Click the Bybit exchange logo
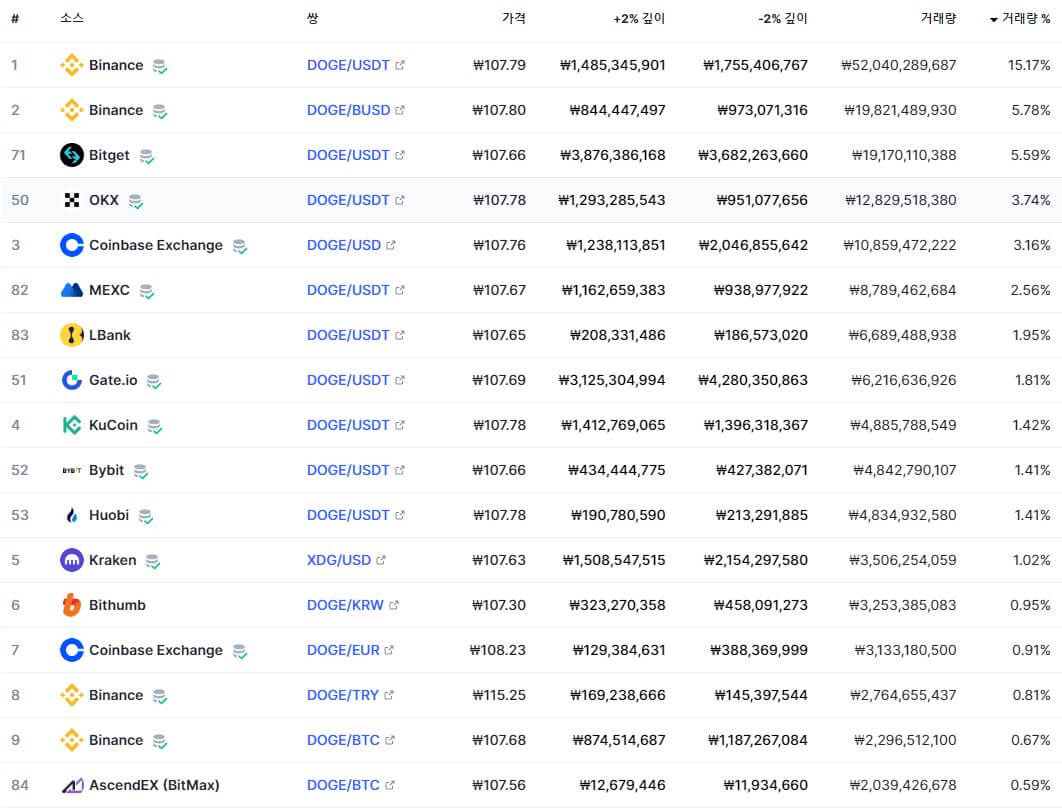Screen dimensions: 1062x811 tap(72, 470)
